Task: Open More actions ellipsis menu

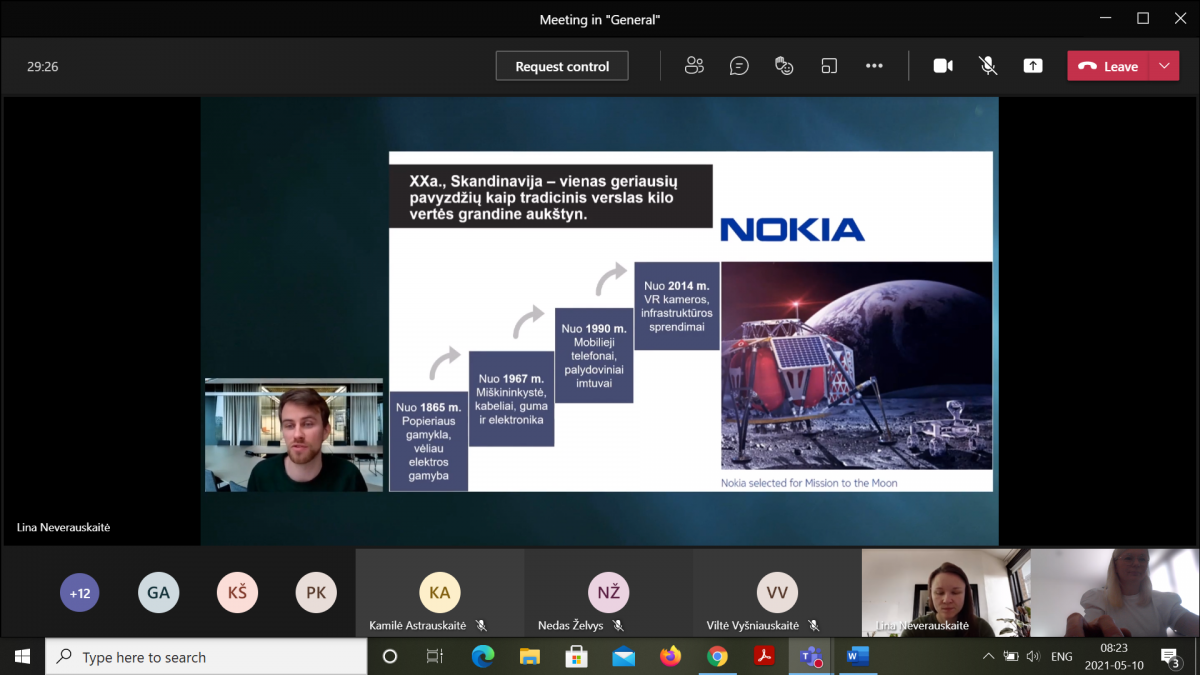Action: coord(874,66)
